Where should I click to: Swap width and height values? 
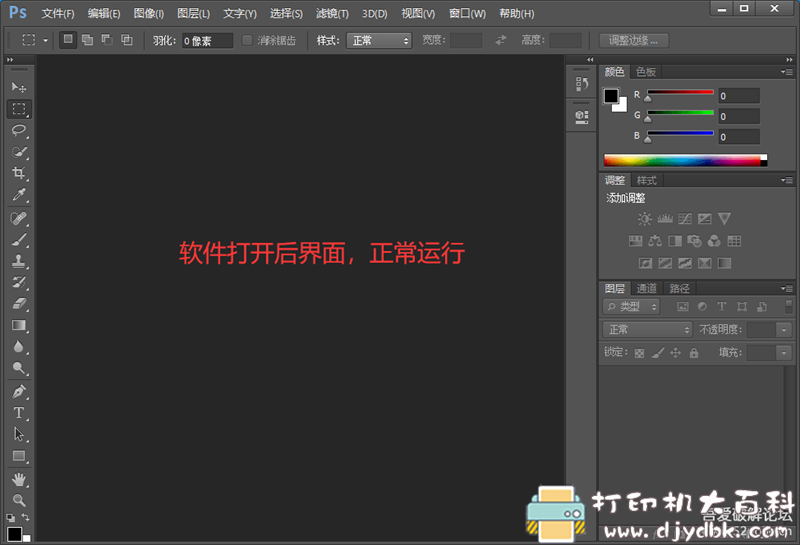(x=501, y=40)
